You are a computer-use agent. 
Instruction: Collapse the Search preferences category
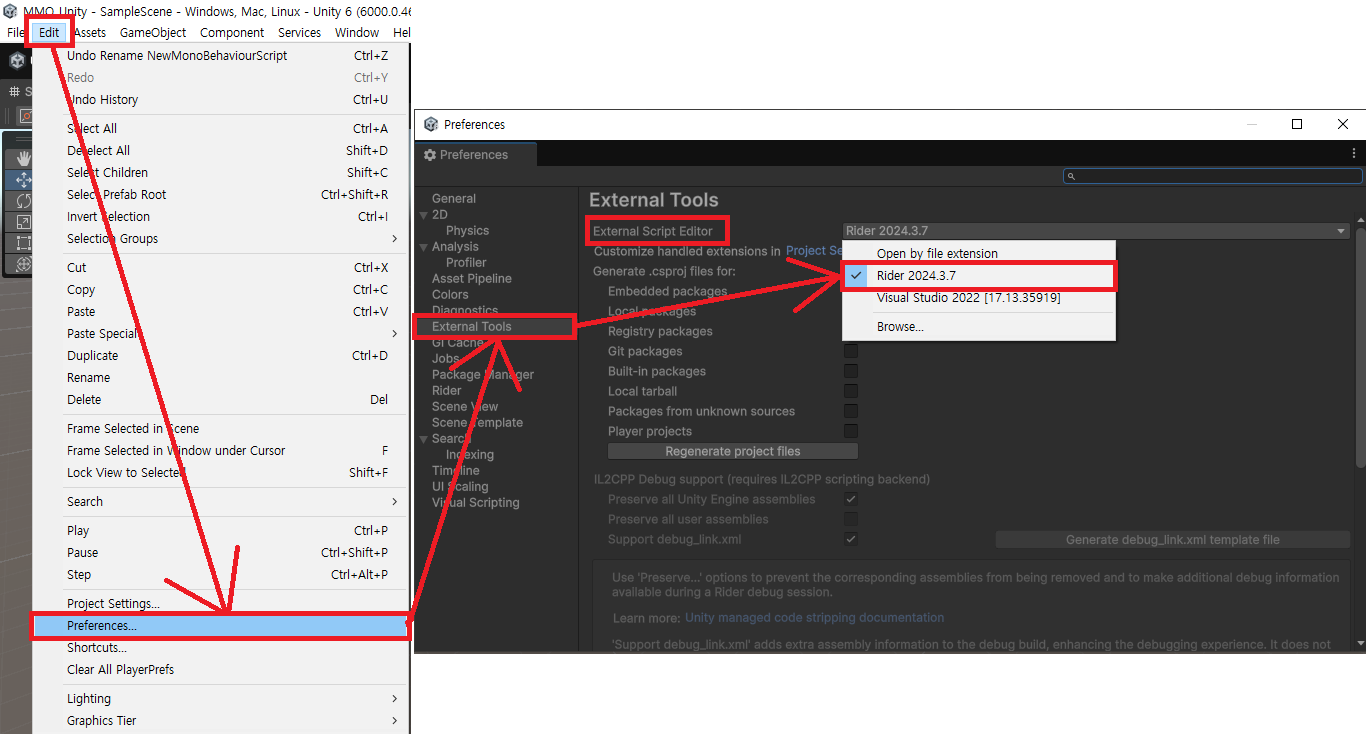(424, 439)
